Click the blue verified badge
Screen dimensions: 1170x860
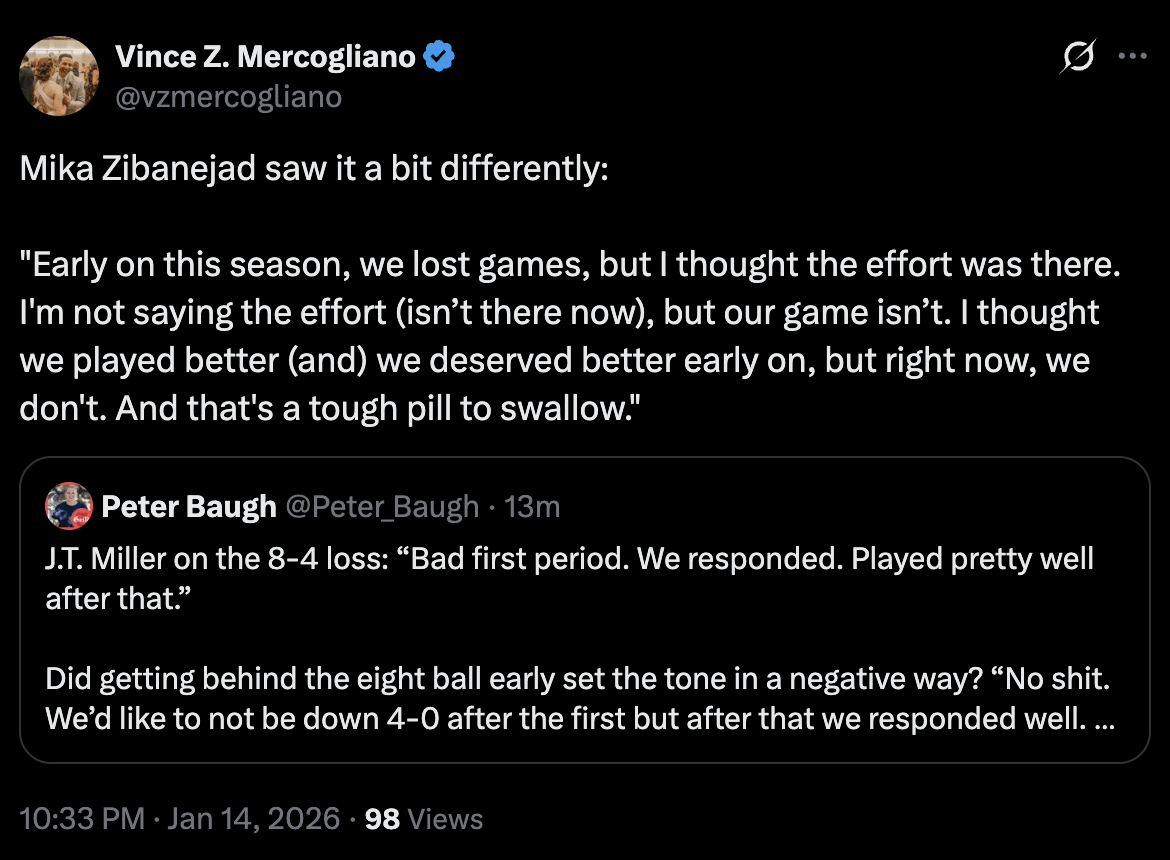pos(439,58)
